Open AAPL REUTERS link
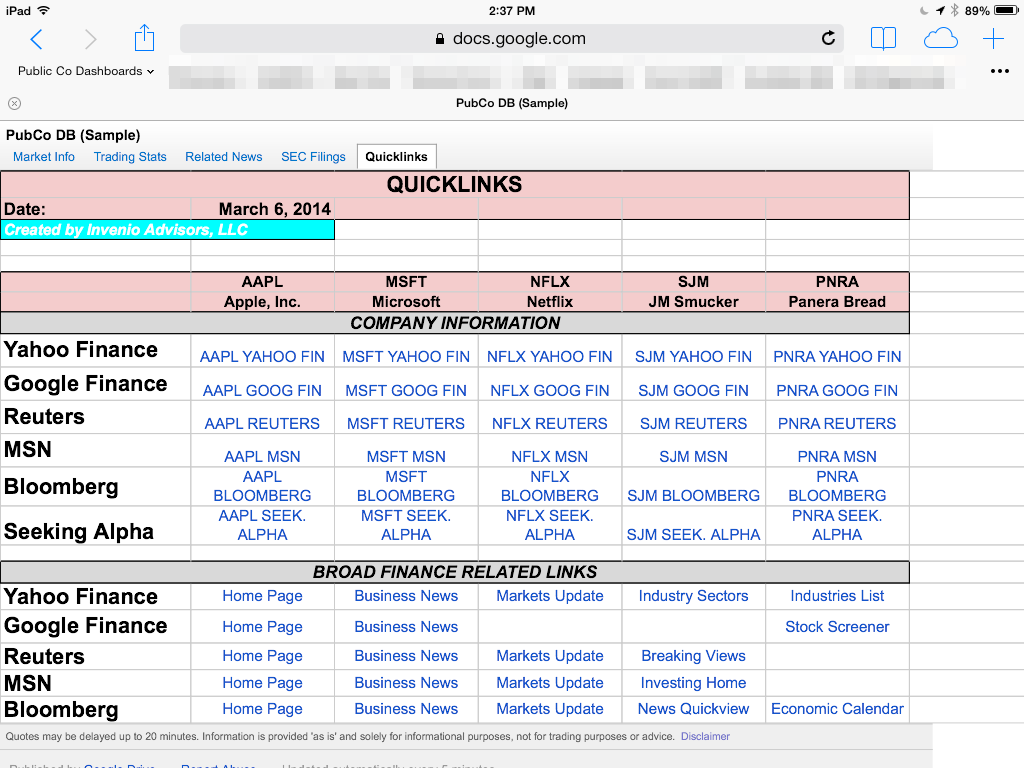This screenshot has height=768, width=1024. click(262, 424)
